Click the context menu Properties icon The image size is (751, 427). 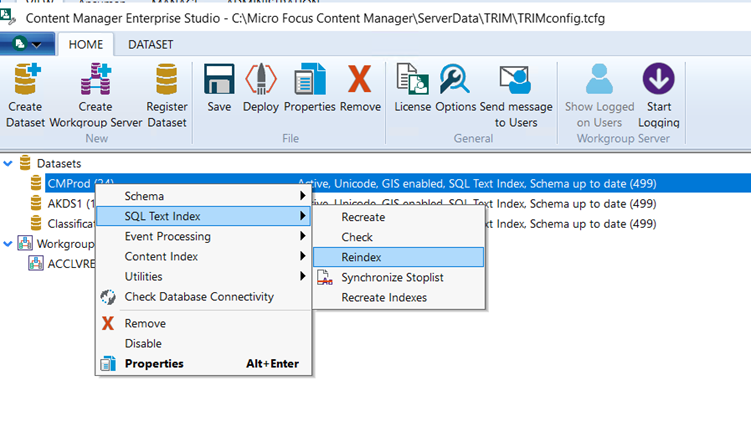click(108, 364)
